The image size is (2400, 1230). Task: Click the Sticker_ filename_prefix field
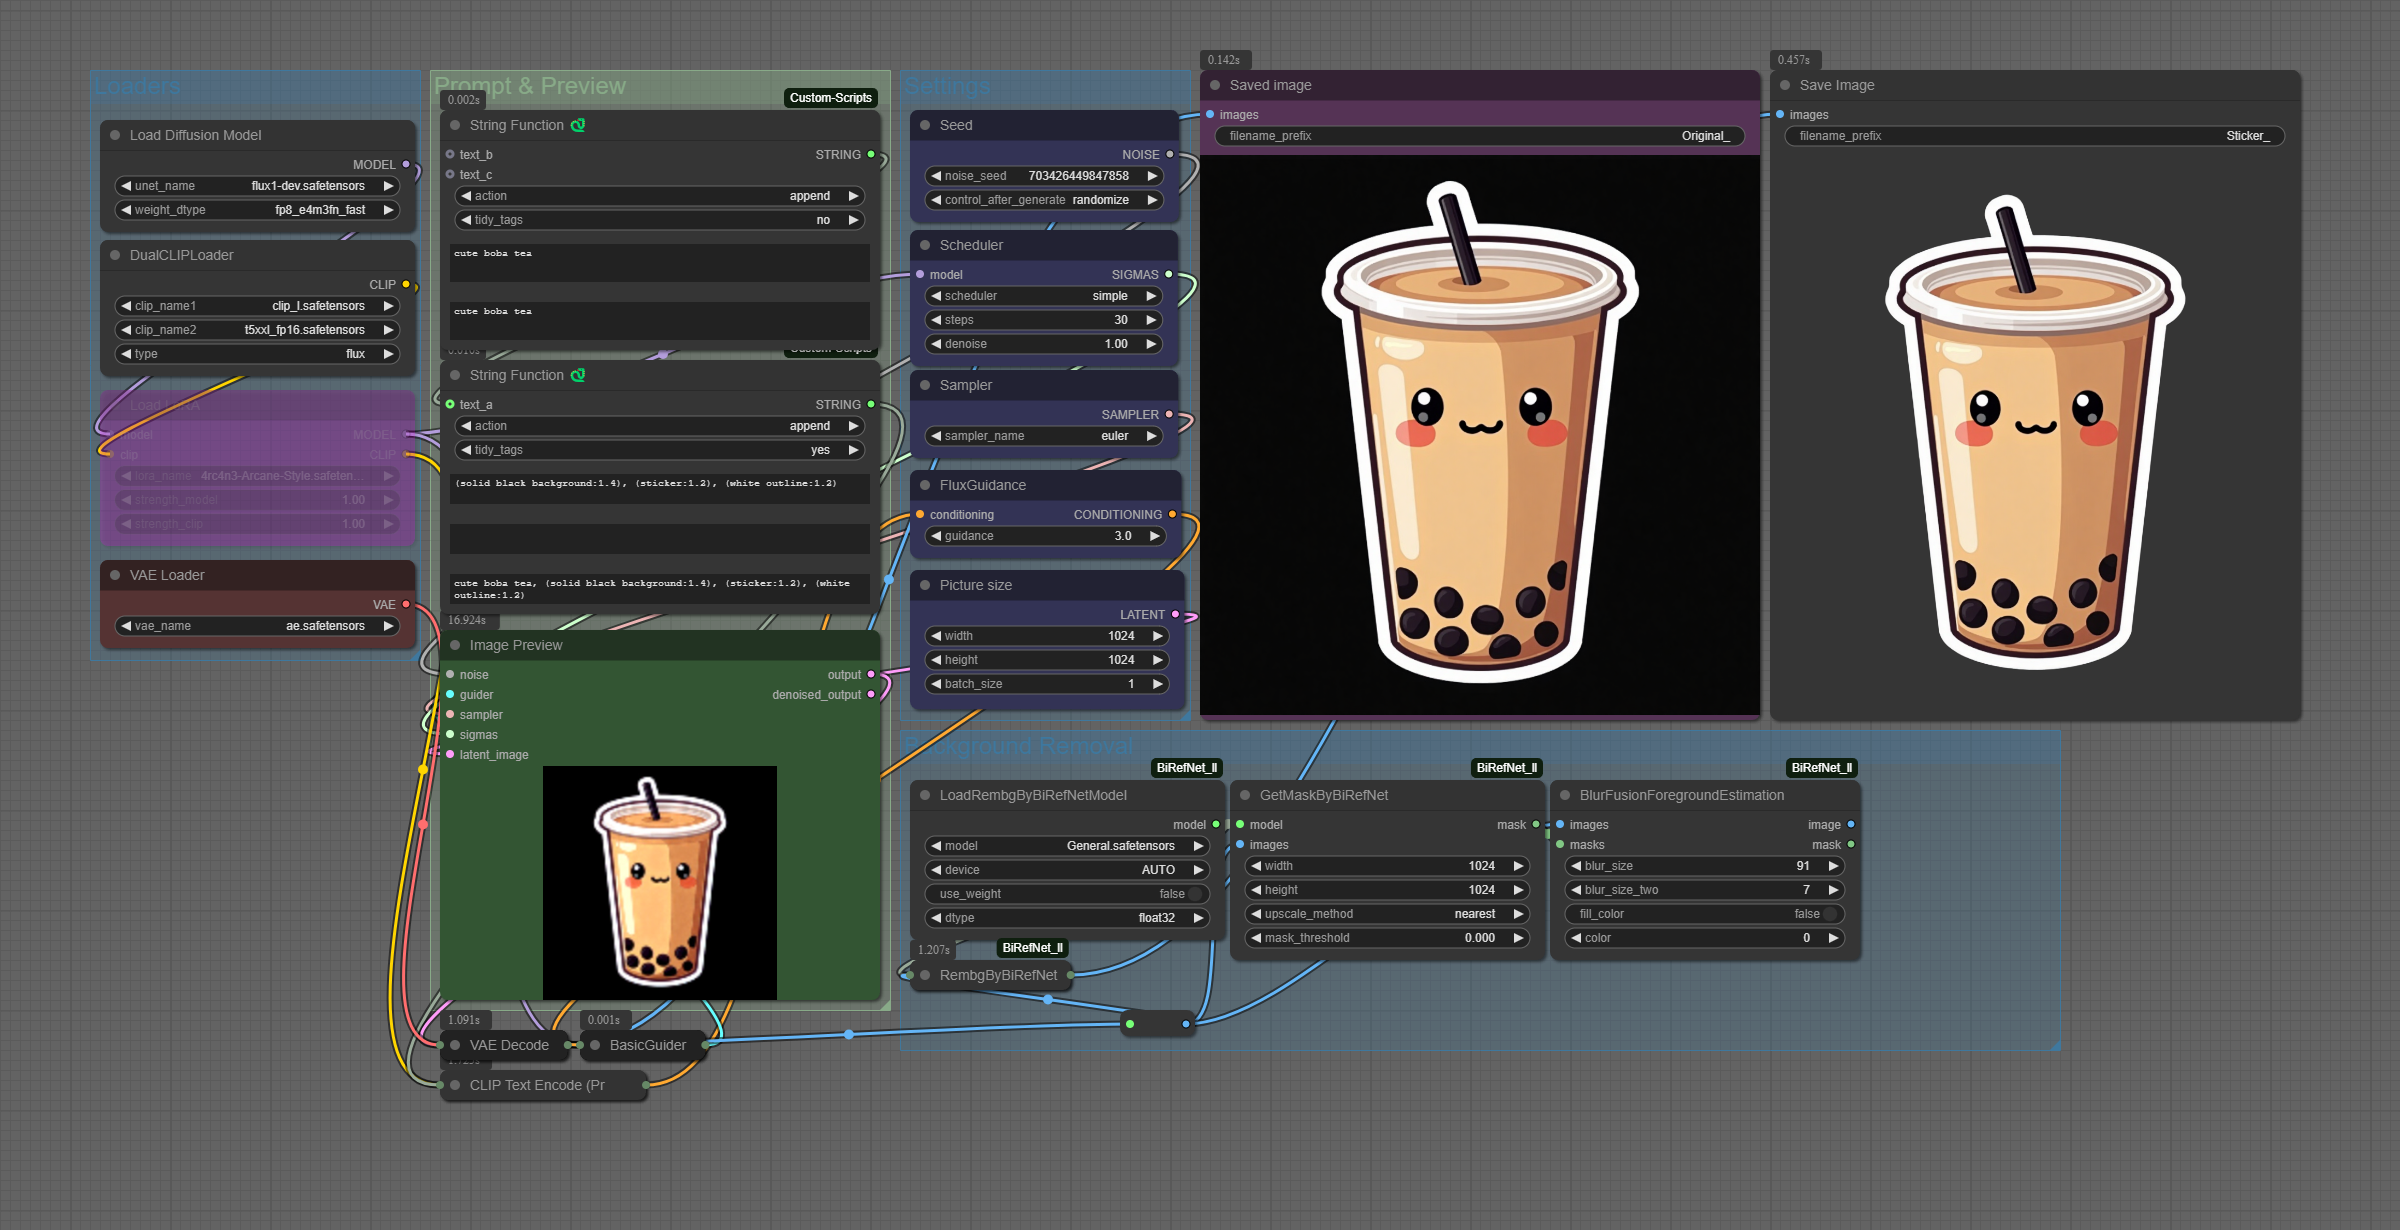[x=2033, y=136]
